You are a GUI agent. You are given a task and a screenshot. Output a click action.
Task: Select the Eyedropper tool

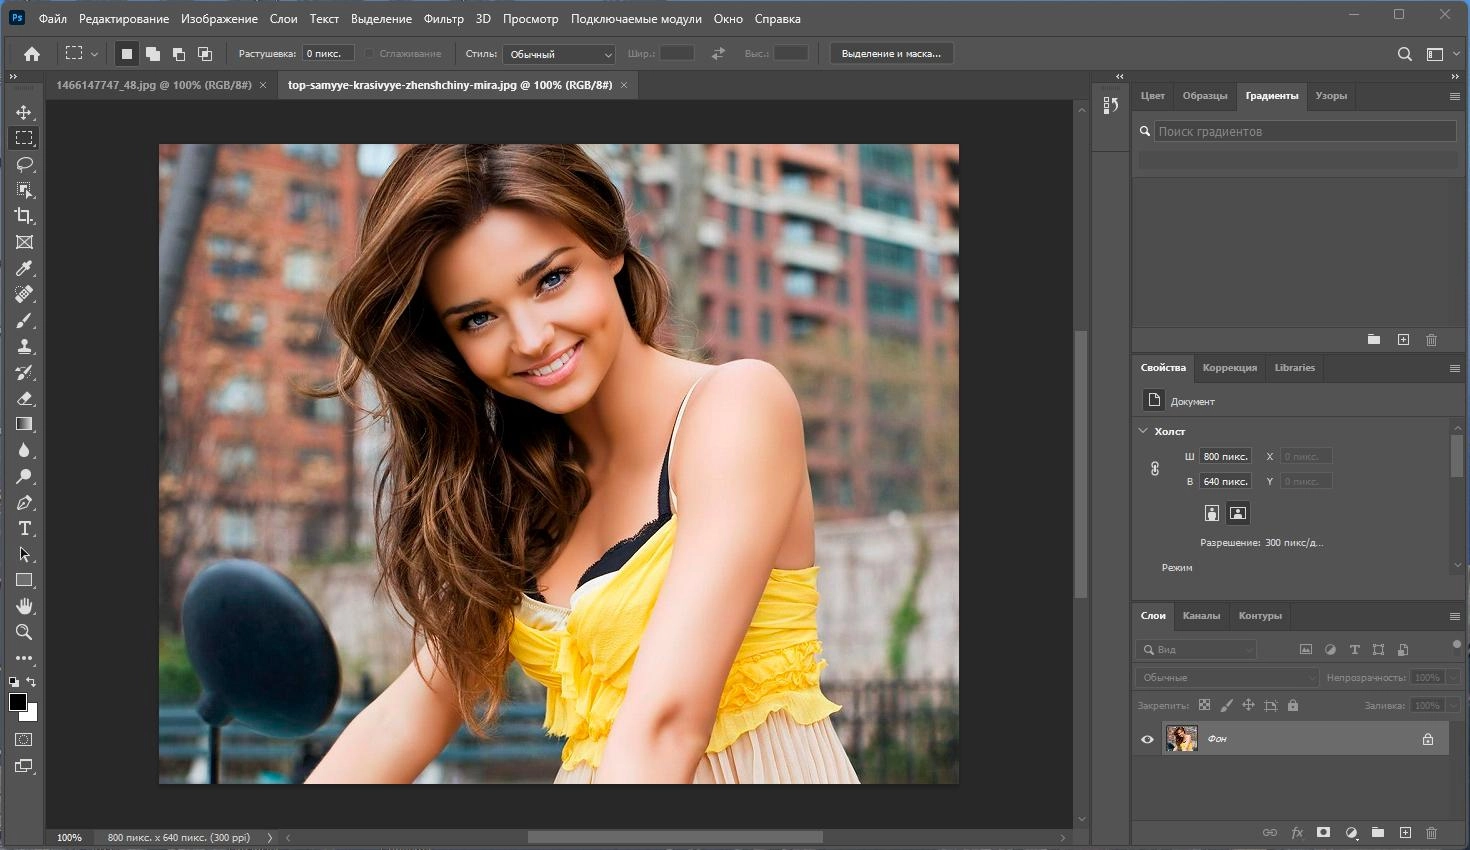click(24, 268)
